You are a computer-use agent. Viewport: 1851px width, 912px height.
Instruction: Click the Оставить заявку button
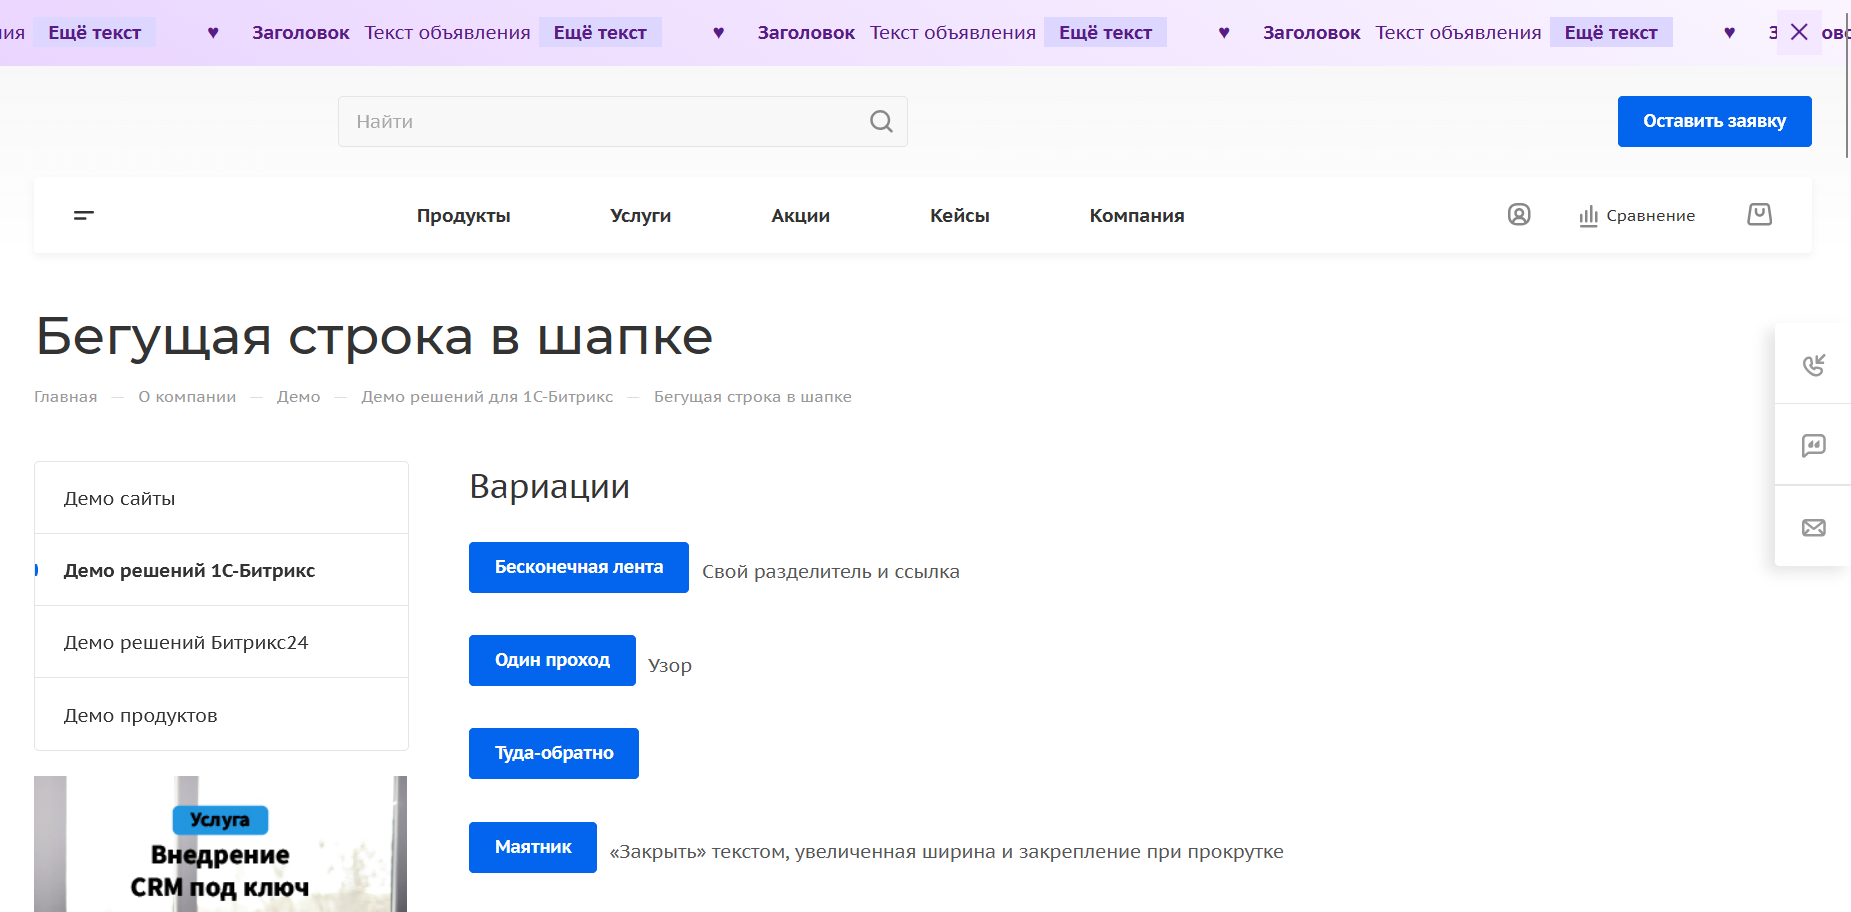(1714, 121)
